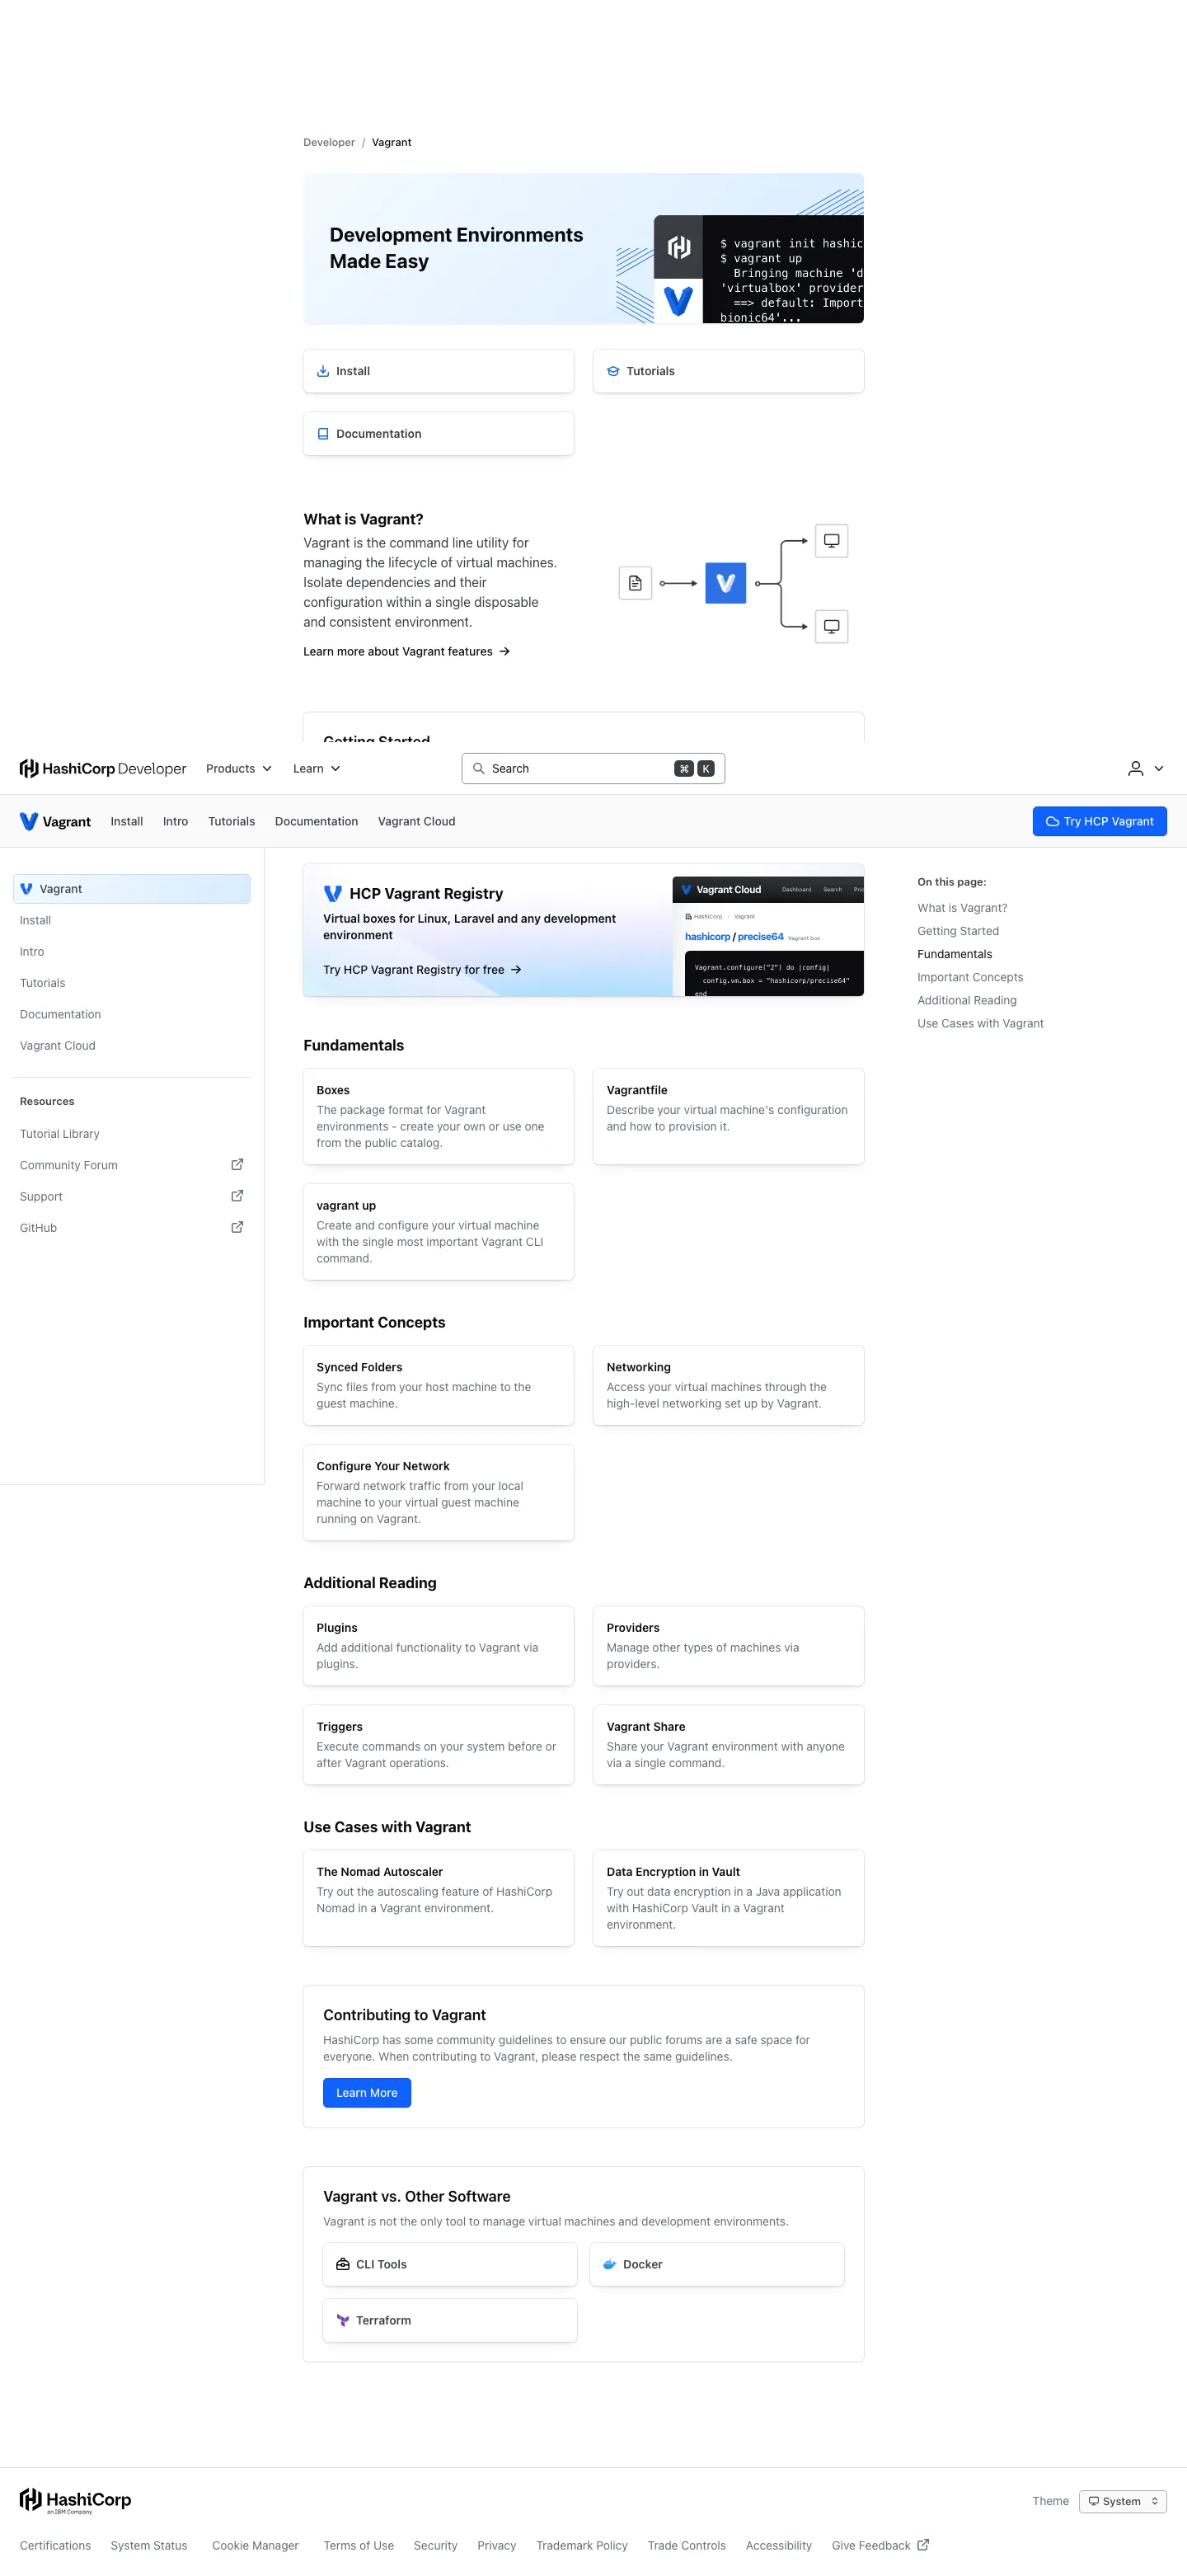Open the vagrant up card
1187x2576 pixels.
coord(439,1232)
